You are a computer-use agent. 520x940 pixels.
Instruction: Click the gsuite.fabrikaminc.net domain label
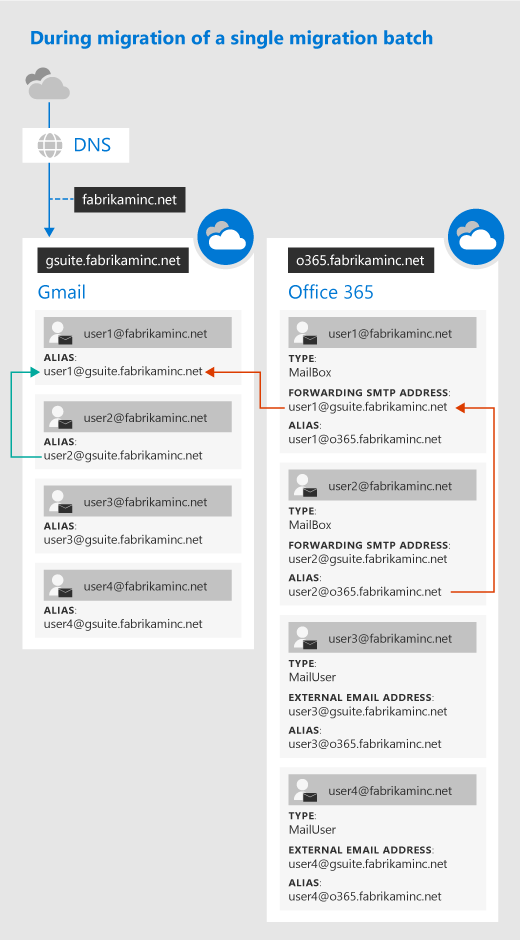[x=113, y=260]
